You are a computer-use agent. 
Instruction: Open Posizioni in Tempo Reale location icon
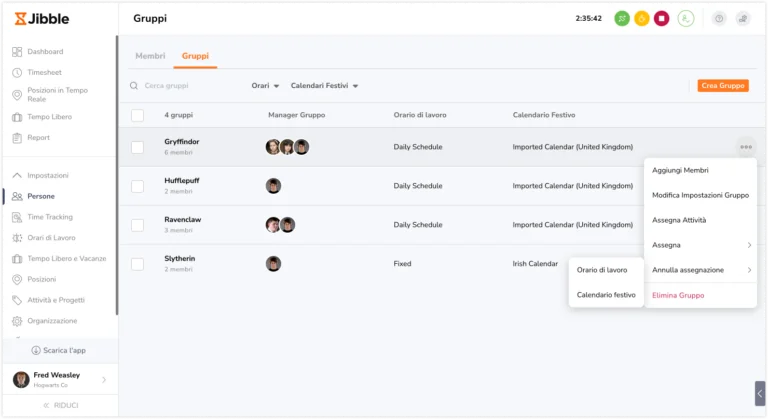coord(17,95)
